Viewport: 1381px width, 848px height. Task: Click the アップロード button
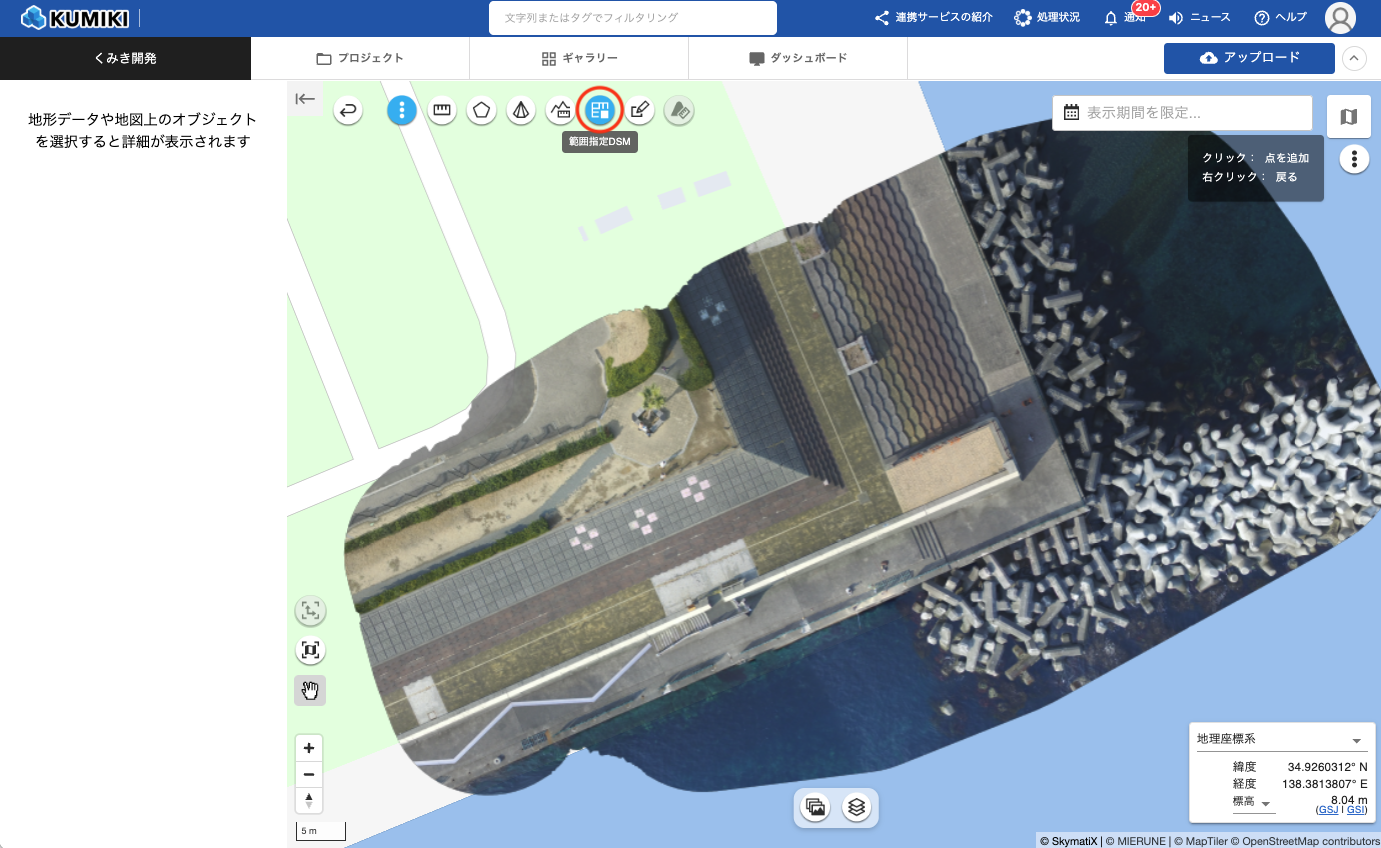(x=1249, y=58)
